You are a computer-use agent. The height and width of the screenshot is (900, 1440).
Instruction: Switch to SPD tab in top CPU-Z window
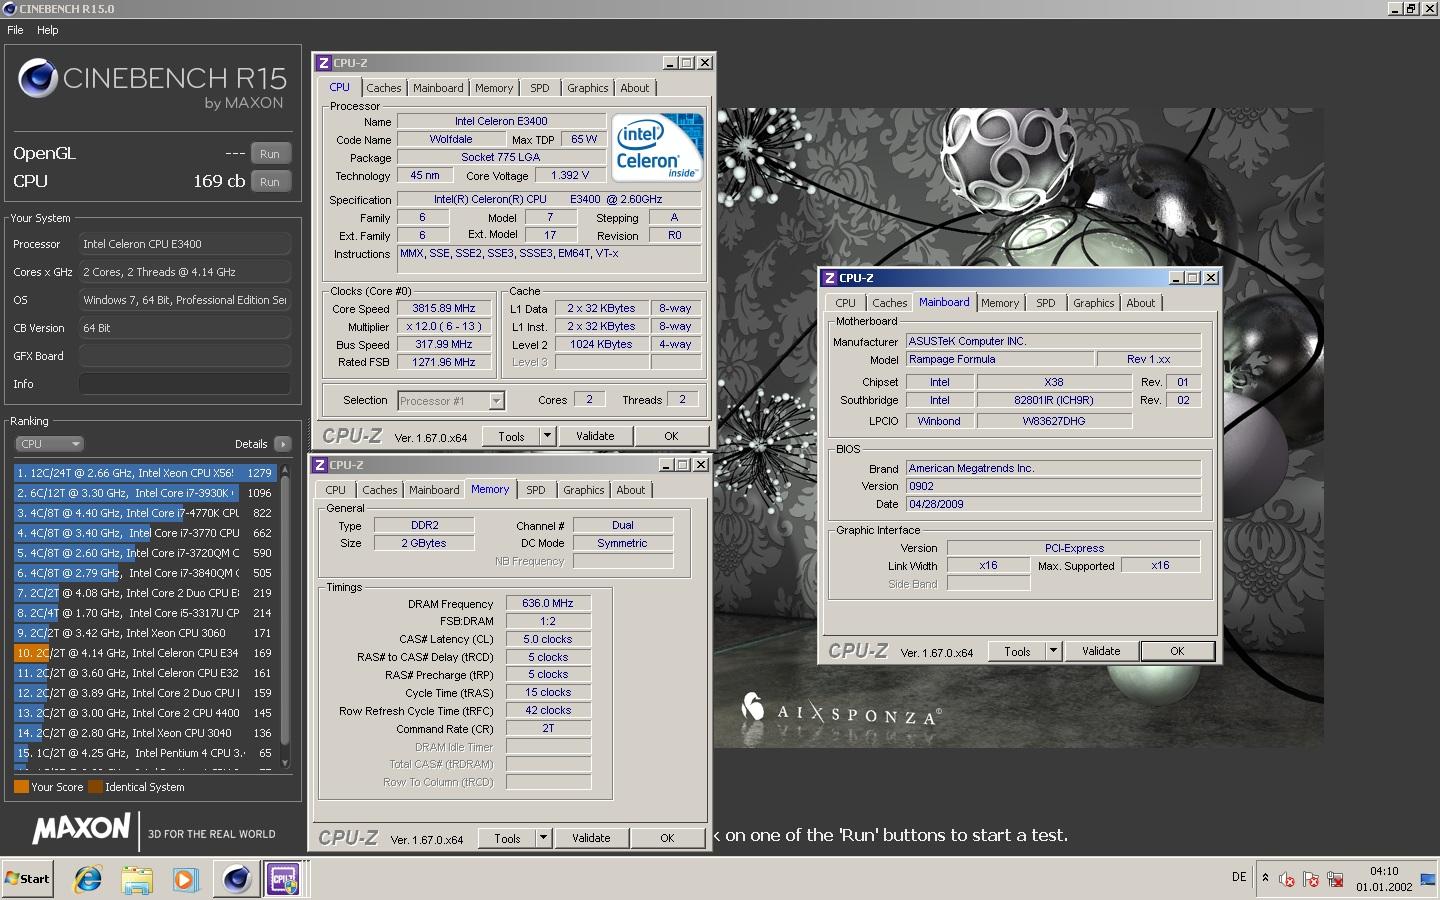pos(540,88)
